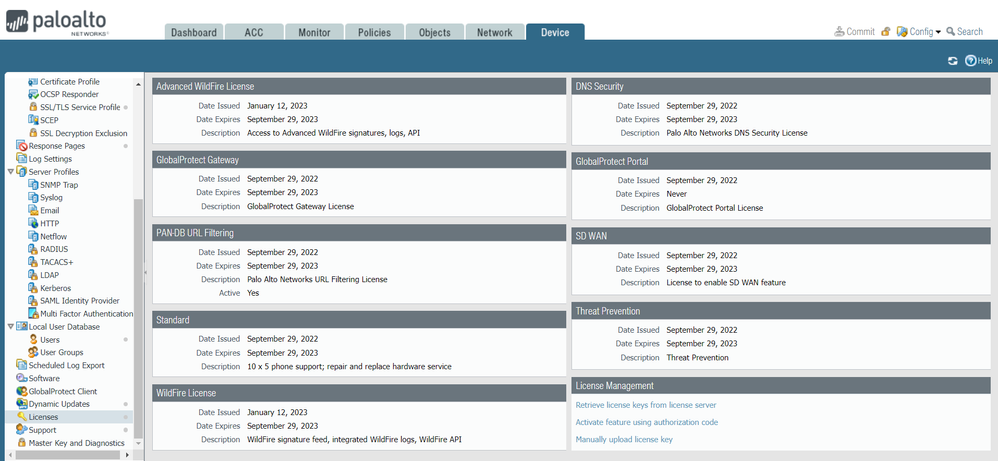The width and height of the screenshot is (998, 461).
Task: Click the PAN-DB URL Filtering header
Action: (x=359, y=233)
